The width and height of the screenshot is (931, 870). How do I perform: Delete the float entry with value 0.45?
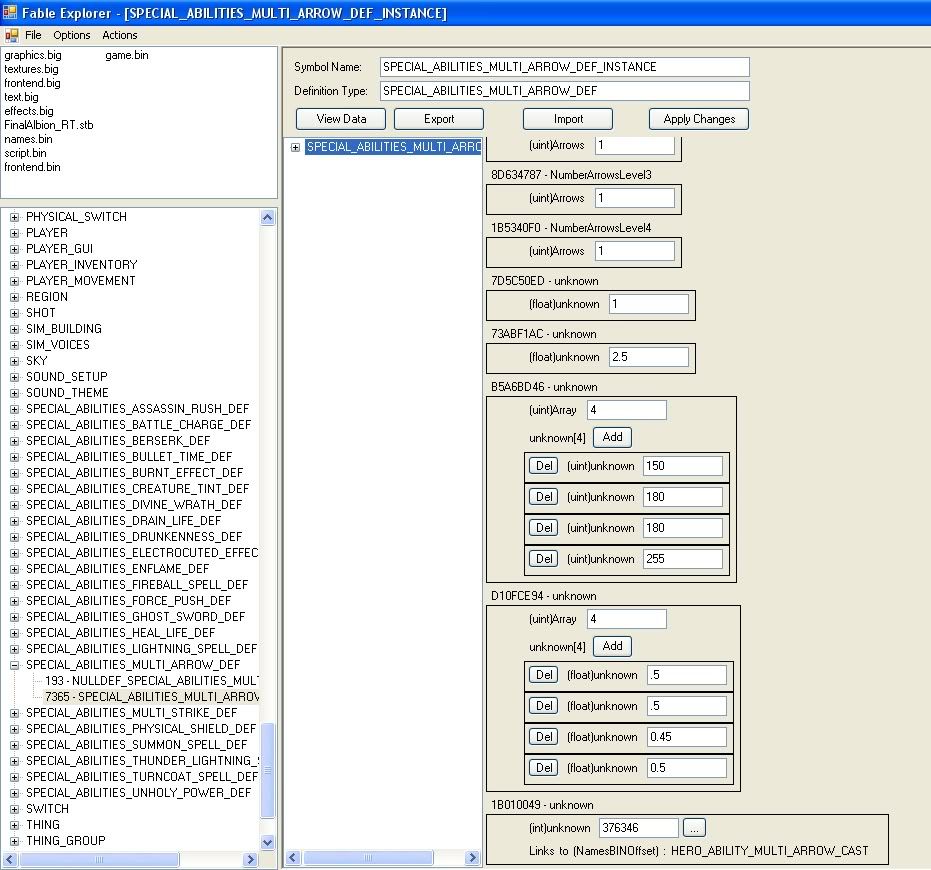(x=544, y=736)
